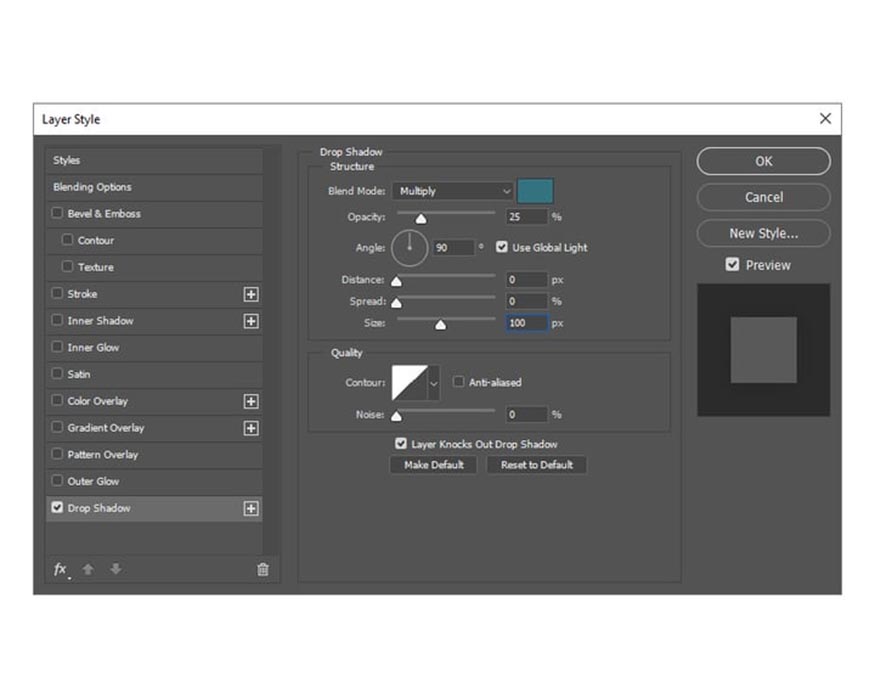Click the Cancel button
The height and width of the screenshot is (698, 875).
(x=763, y=197)
